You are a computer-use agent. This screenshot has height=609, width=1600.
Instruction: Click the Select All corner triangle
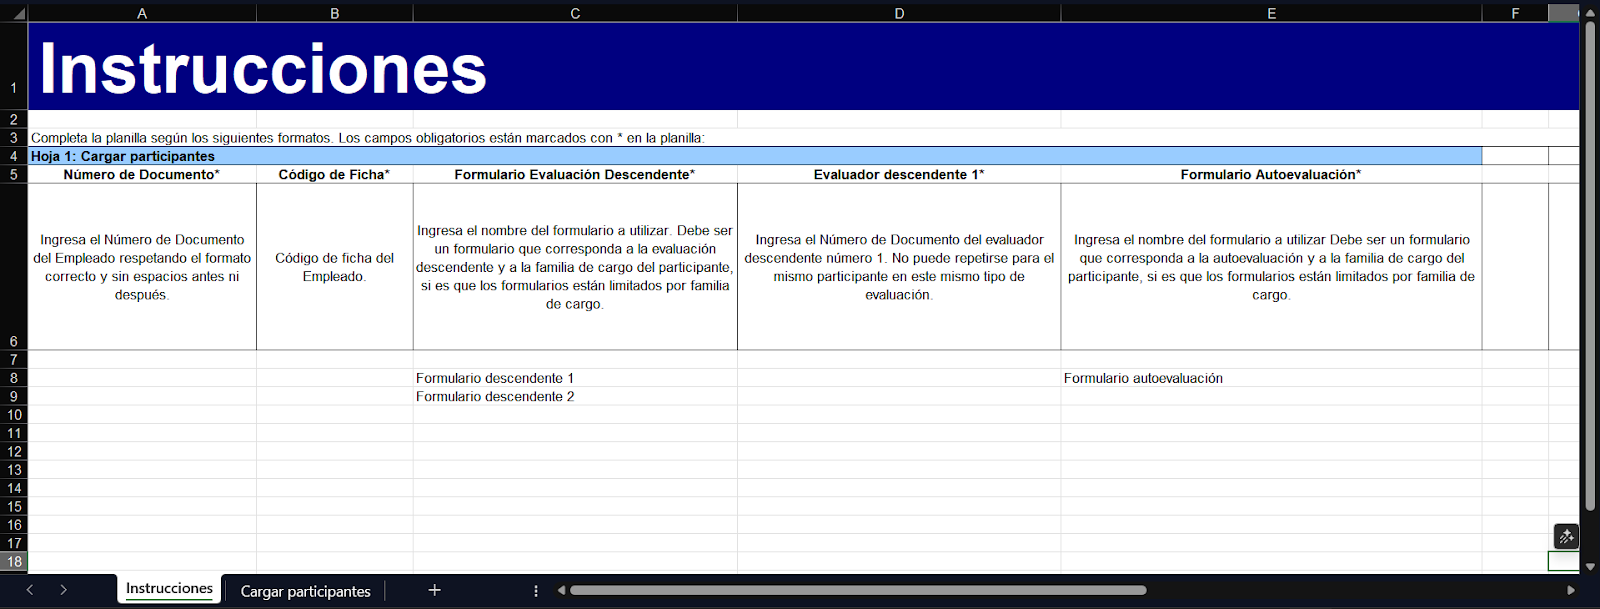[14, 13]
